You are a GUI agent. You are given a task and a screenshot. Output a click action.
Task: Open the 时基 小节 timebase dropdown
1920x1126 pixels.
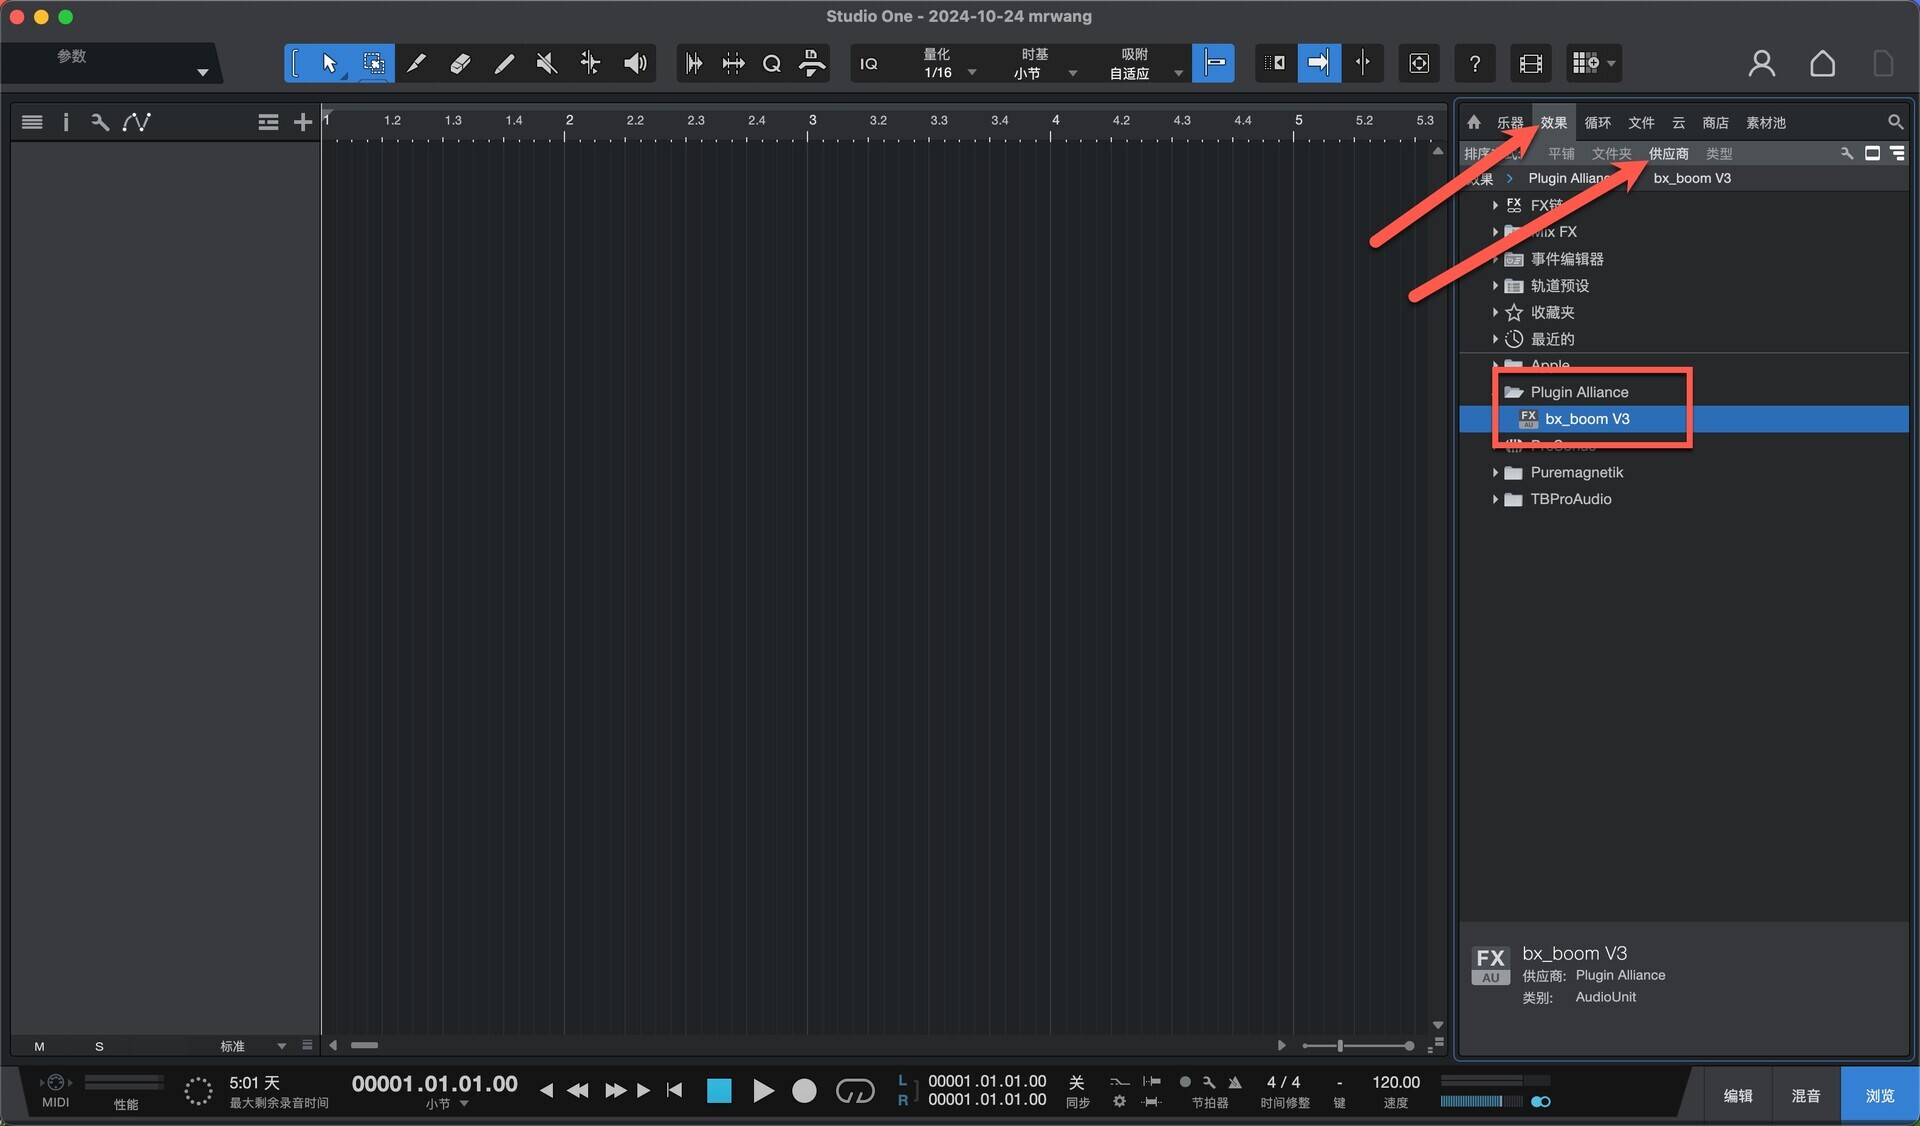point(1044,63)
